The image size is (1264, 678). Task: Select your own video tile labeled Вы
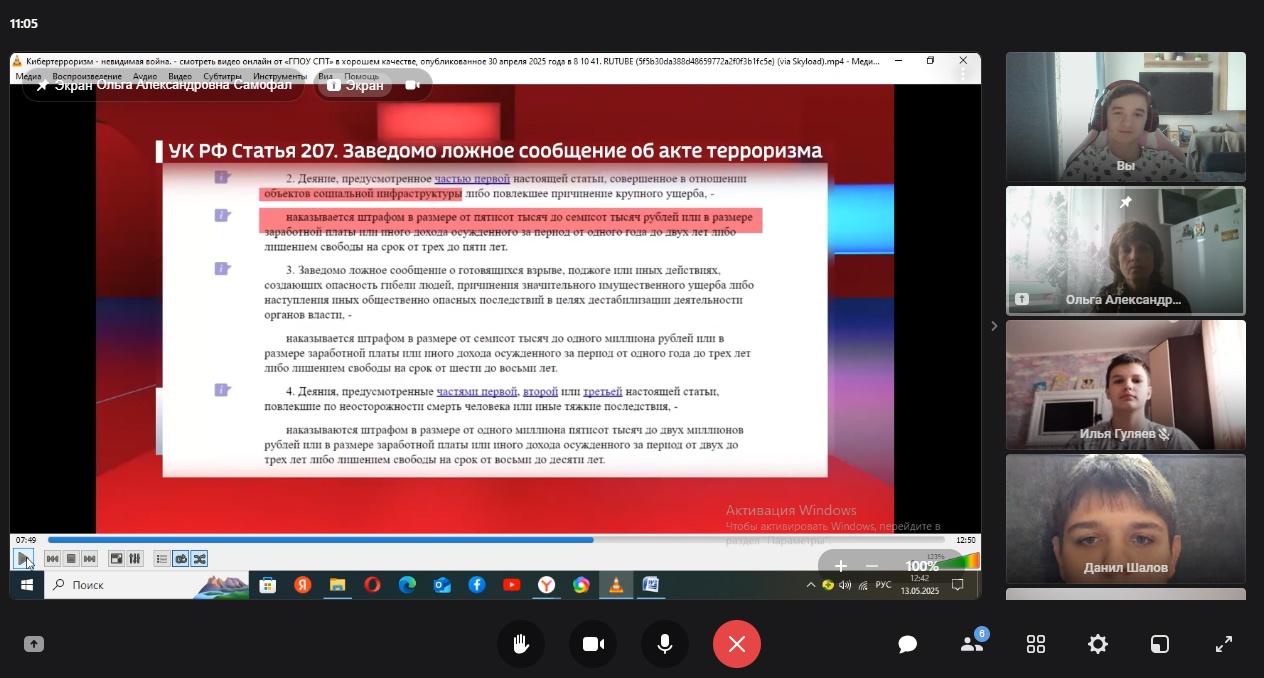[x=1126, y=117]
